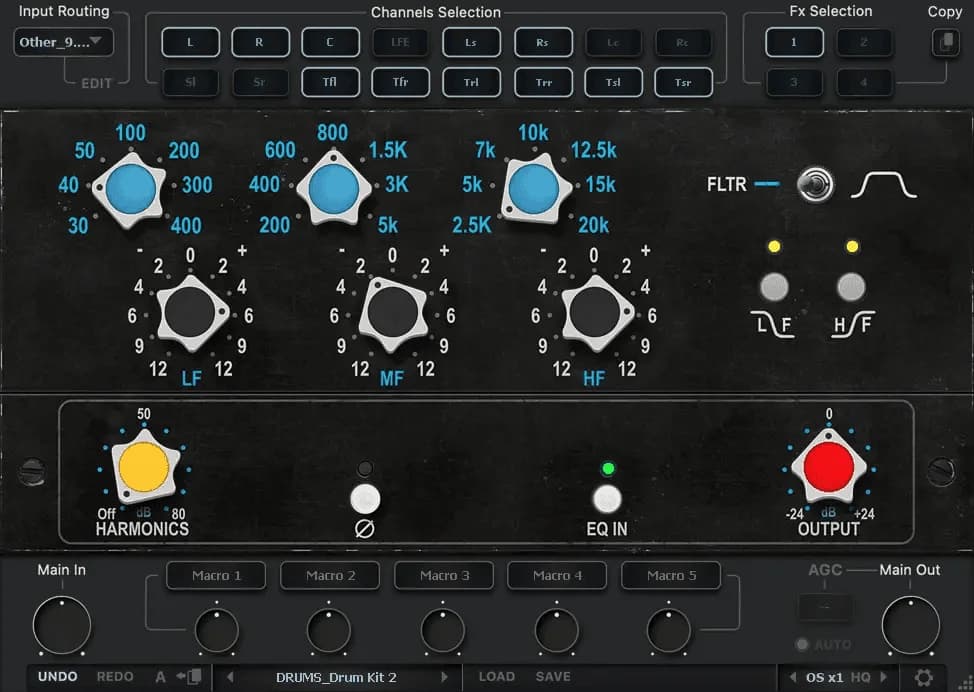This screenshot has height=692, width=974.
Task: Step oversampling down with left arrow
Action: 792,677
